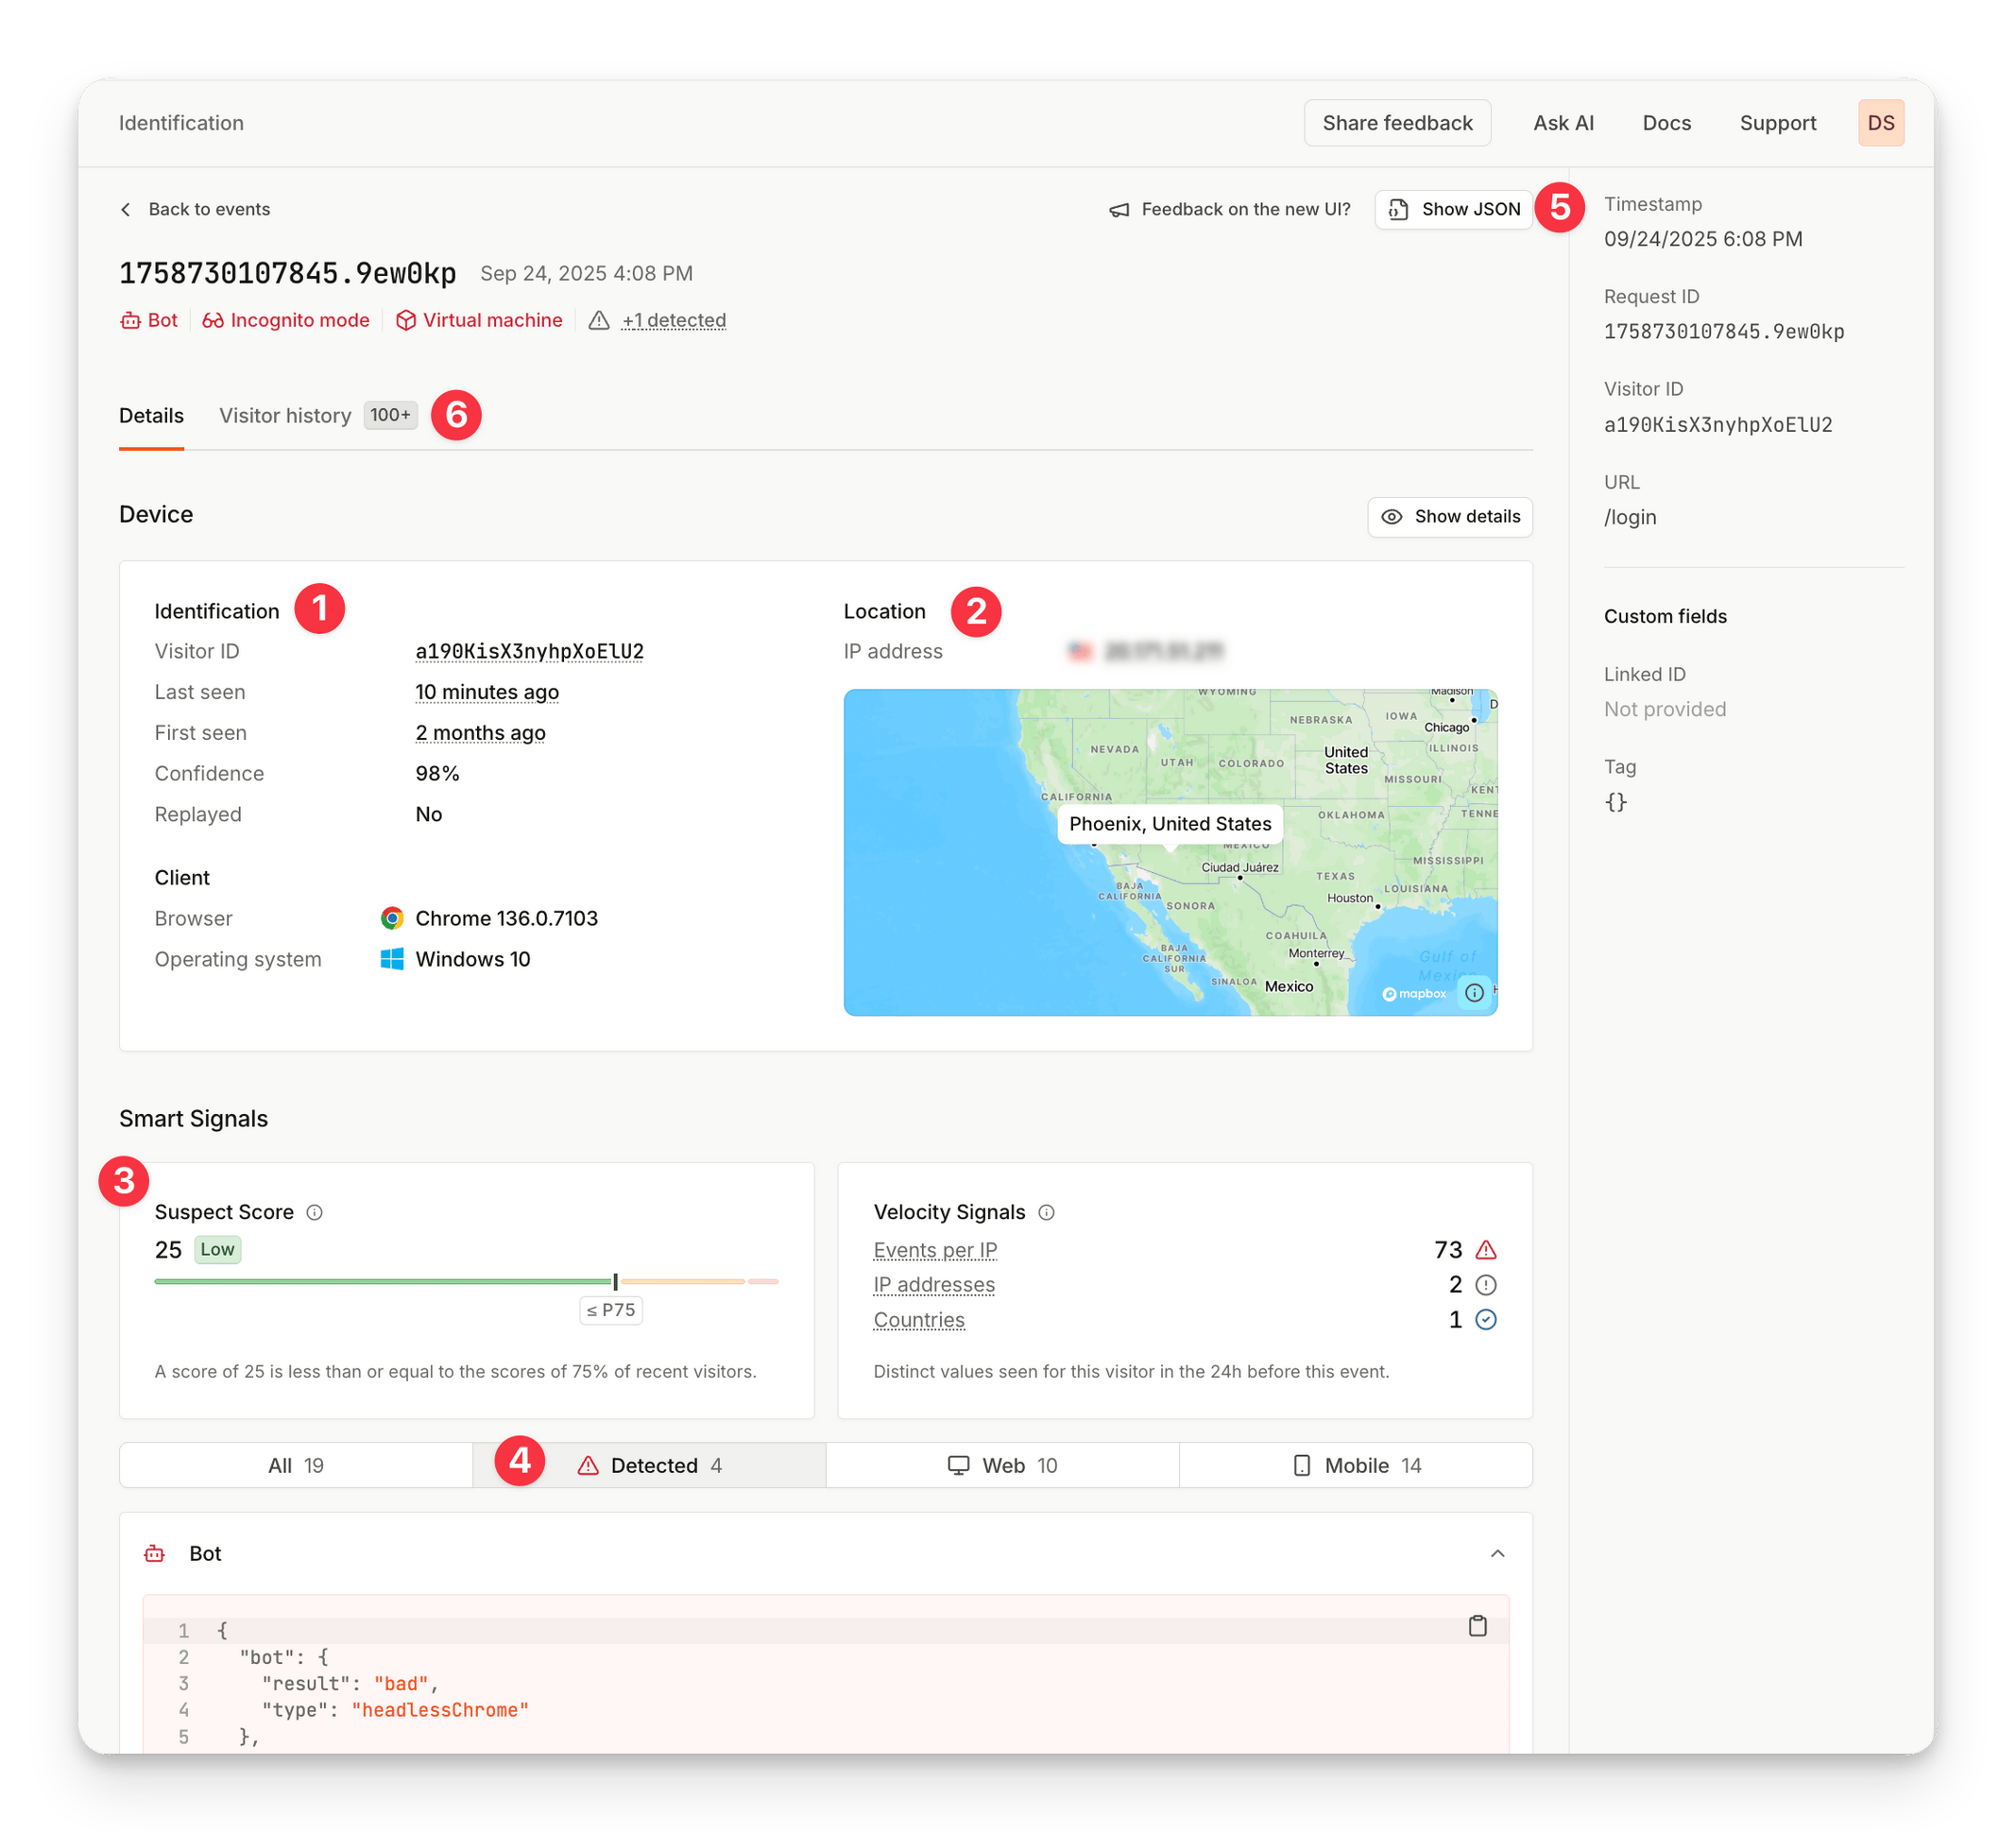Click the 09/24/2025 6:08 PM timestamp
This screenshot has width=2016, height=1833.
click(x=1703, y=240)
